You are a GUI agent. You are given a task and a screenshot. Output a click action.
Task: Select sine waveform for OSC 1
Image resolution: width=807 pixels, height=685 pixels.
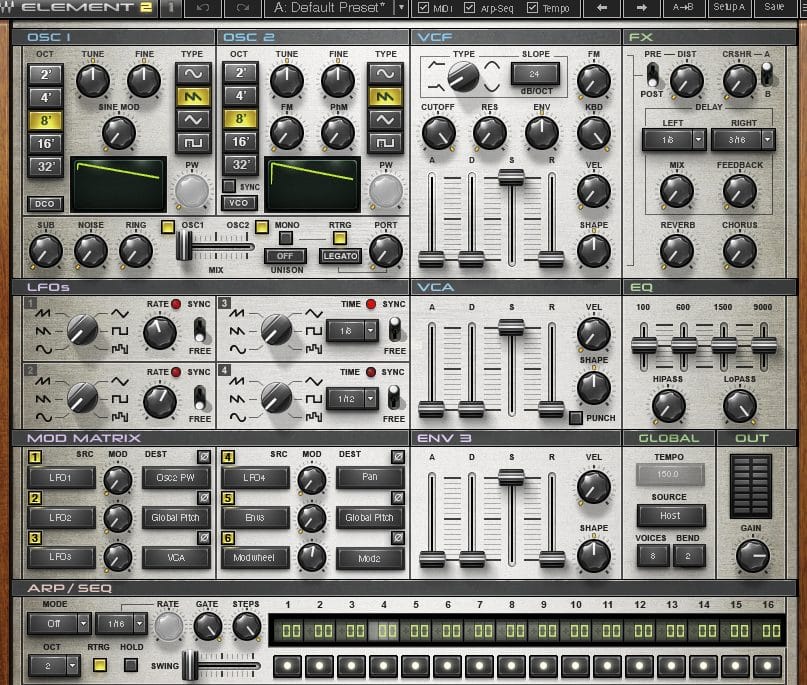pos(191,73)
